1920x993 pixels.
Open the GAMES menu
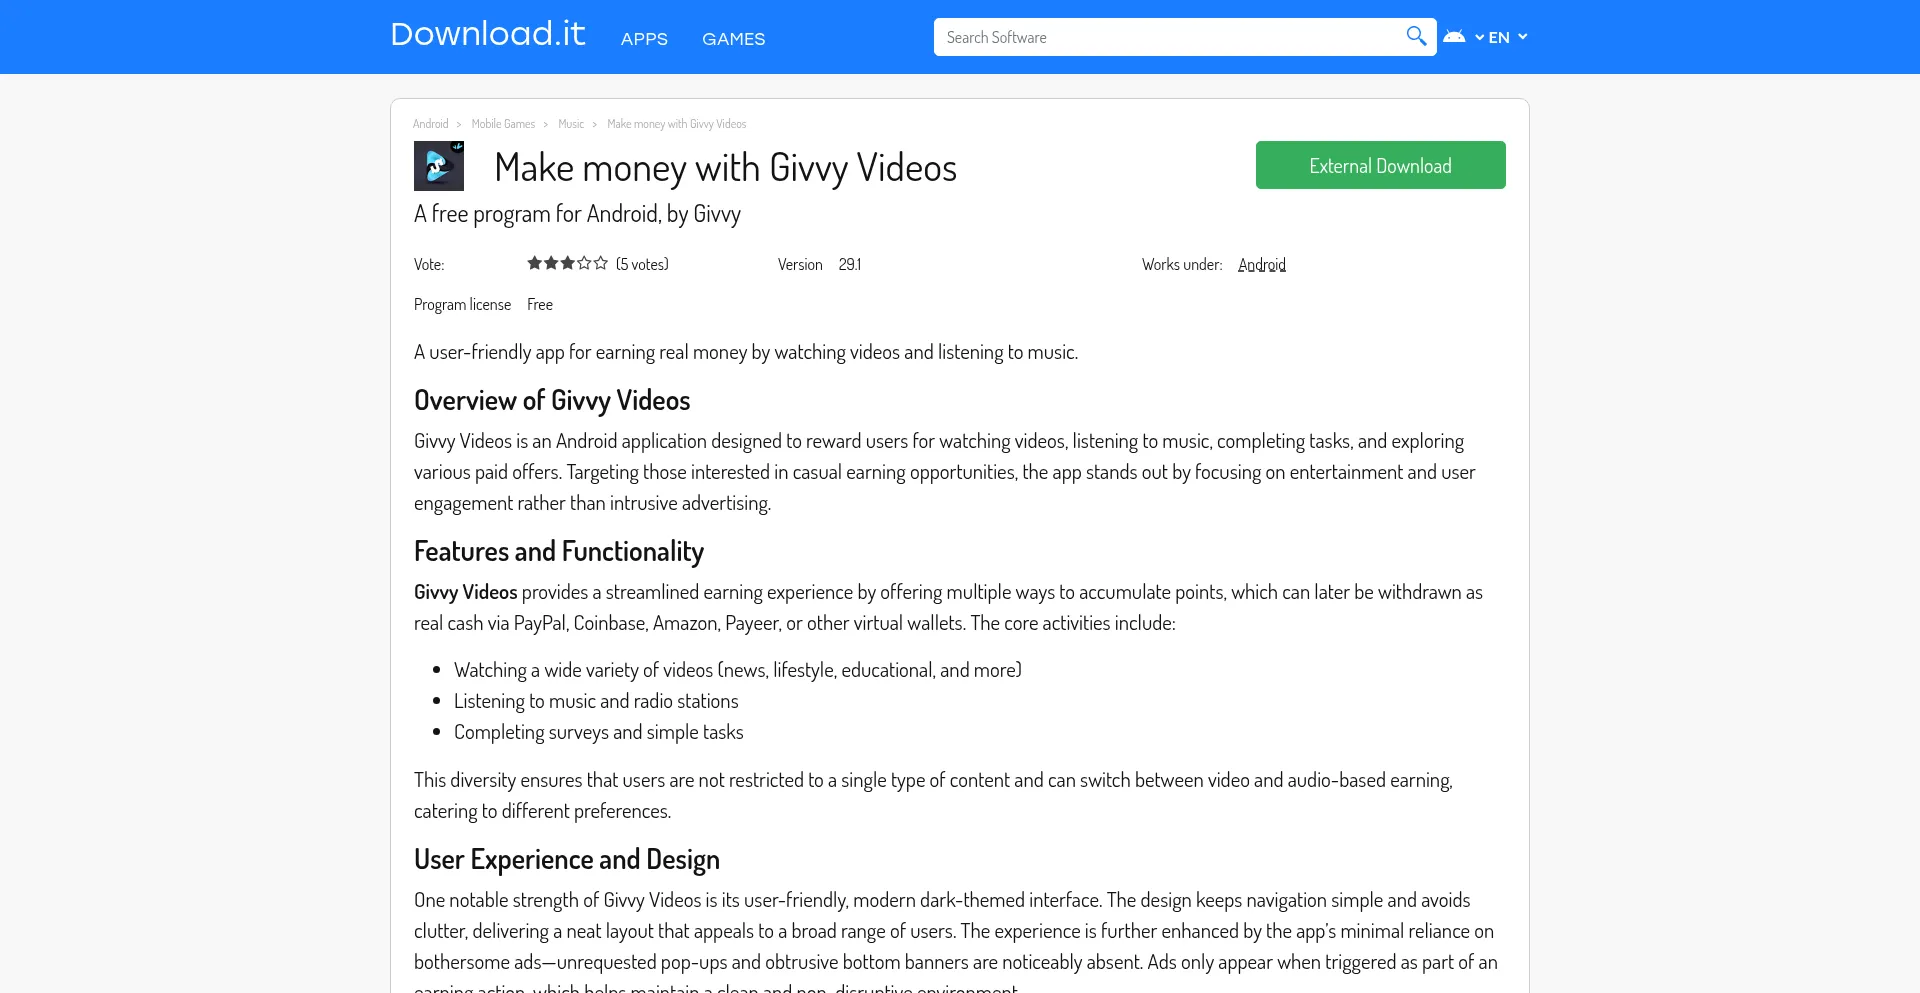733,39
